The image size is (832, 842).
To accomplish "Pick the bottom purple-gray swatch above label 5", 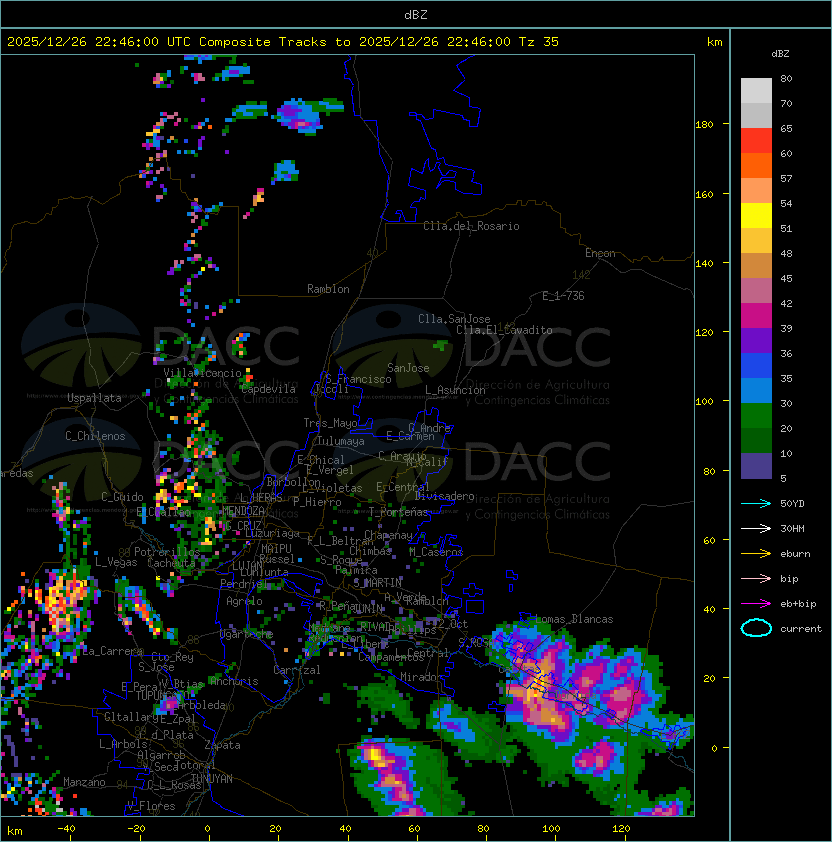I will (756, 466).
